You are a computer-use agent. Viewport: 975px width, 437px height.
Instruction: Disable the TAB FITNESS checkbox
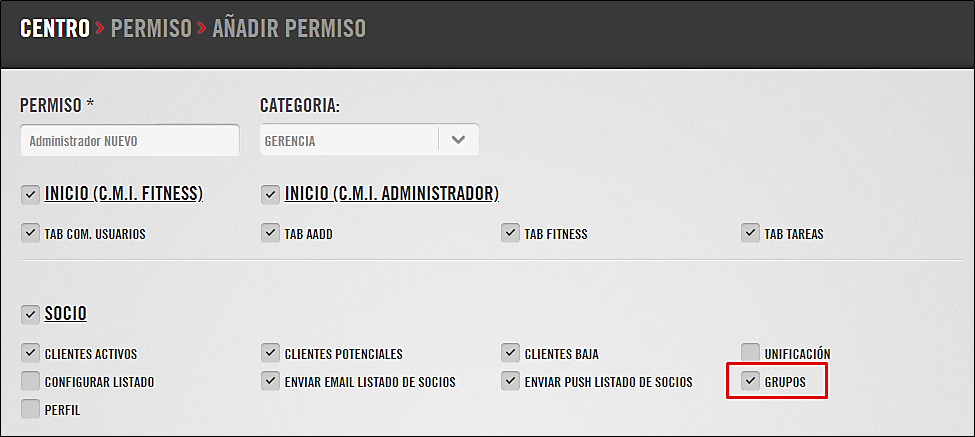(x=511, y=233)
